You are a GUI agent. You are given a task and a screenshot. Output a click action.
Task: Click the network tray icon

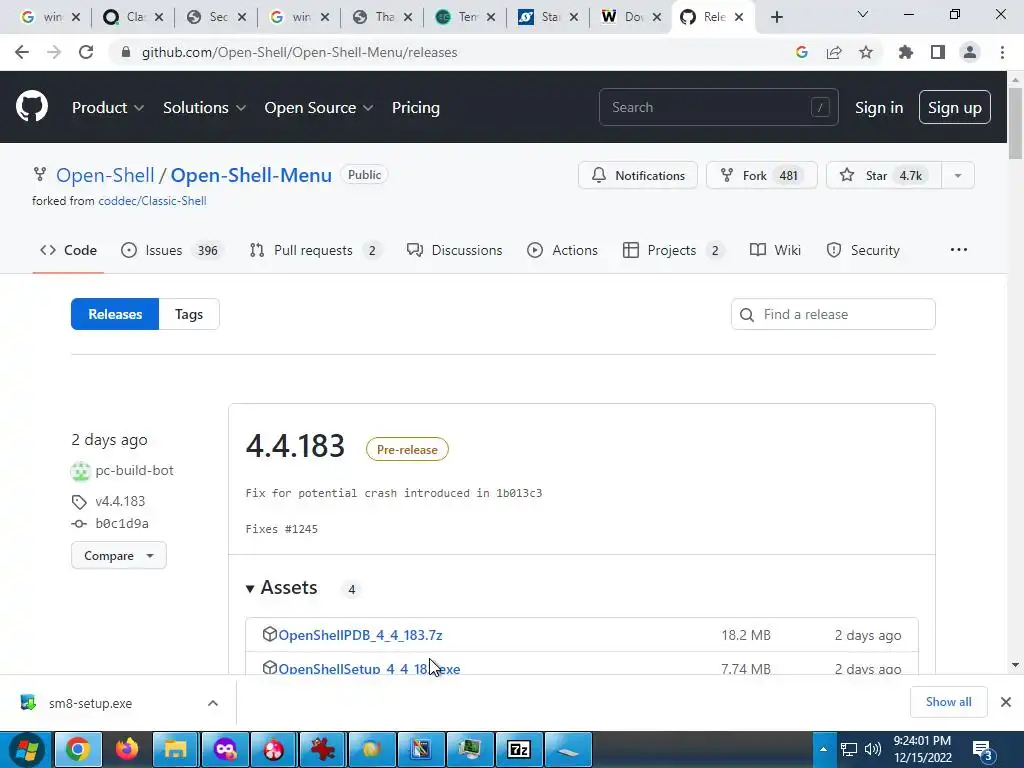(x=848, y=749)
